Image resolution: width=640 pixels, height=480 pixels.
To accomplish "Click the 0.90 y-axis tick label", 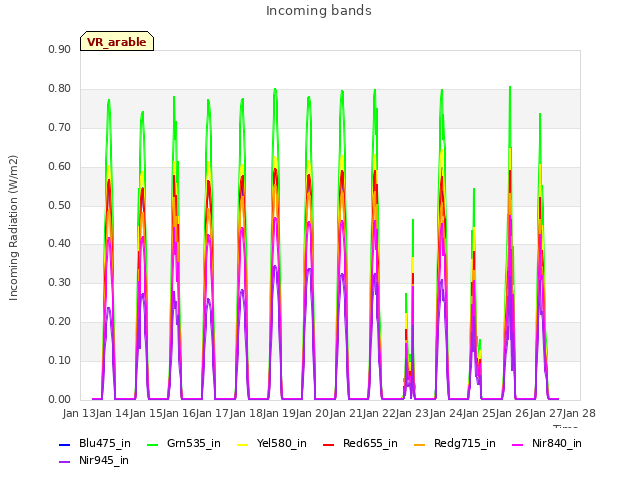I will click(x=60, y=50).
